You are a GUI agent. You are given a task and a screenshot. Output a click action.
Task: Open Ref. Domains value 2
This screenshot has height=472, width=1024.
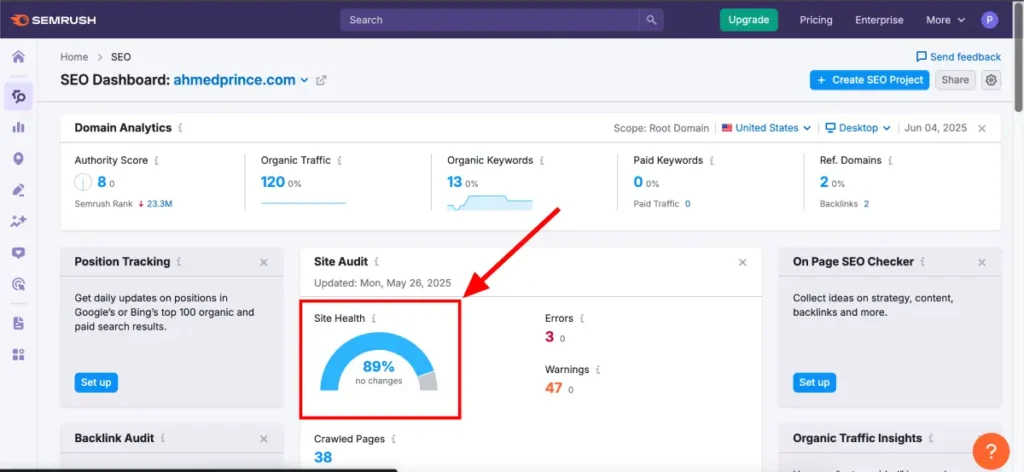pyautogui.click(x=824, y=182)
